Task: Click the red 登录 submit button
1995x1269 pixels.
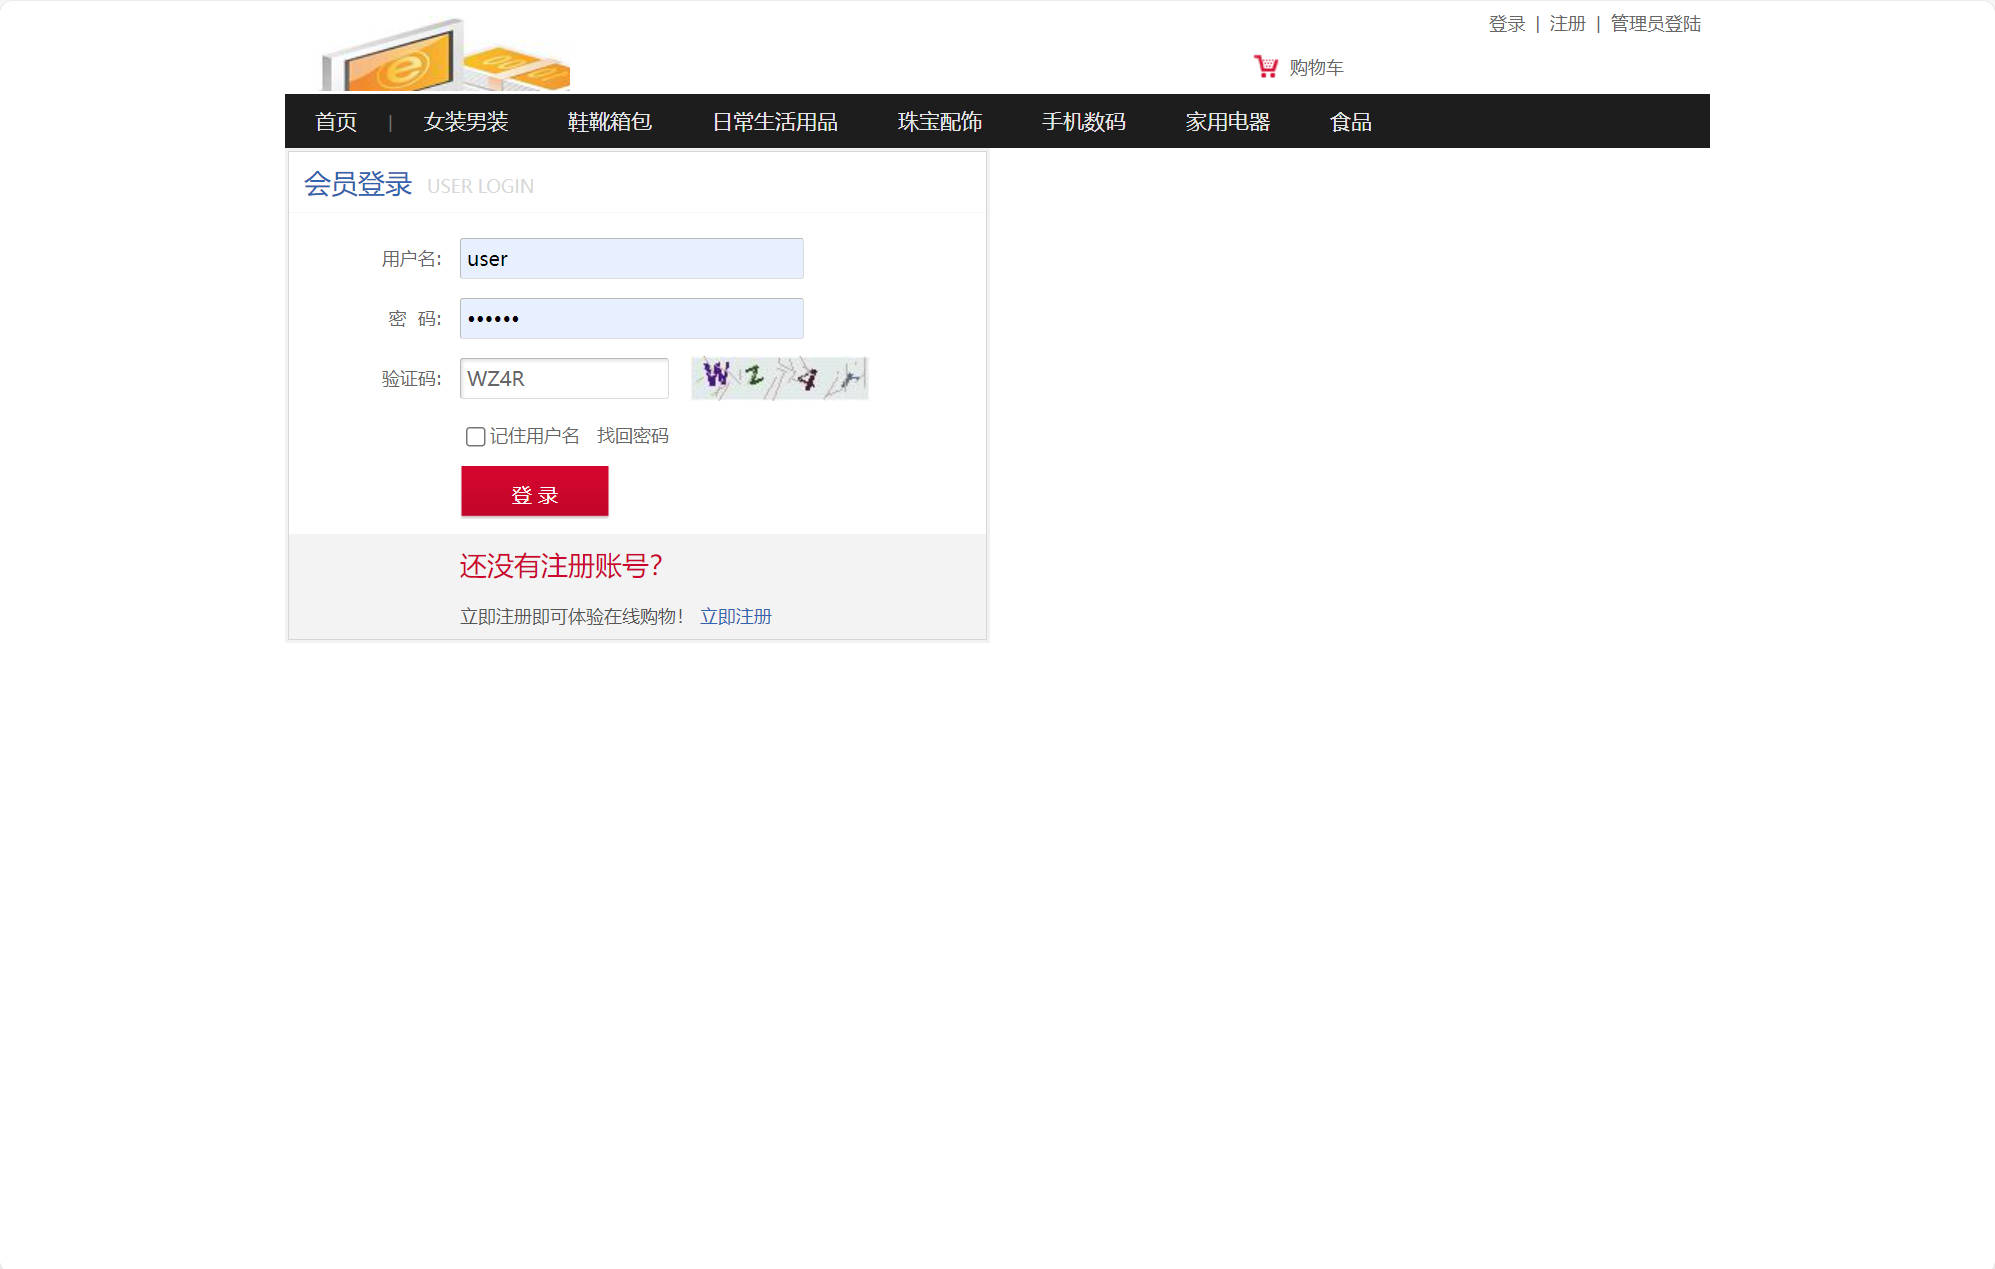Action: (534, 491)
